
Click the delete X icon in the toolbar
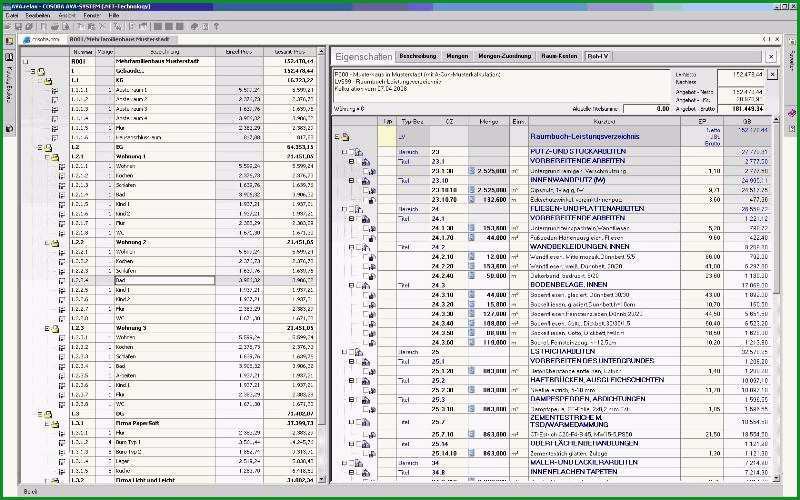tap(103, 27)
